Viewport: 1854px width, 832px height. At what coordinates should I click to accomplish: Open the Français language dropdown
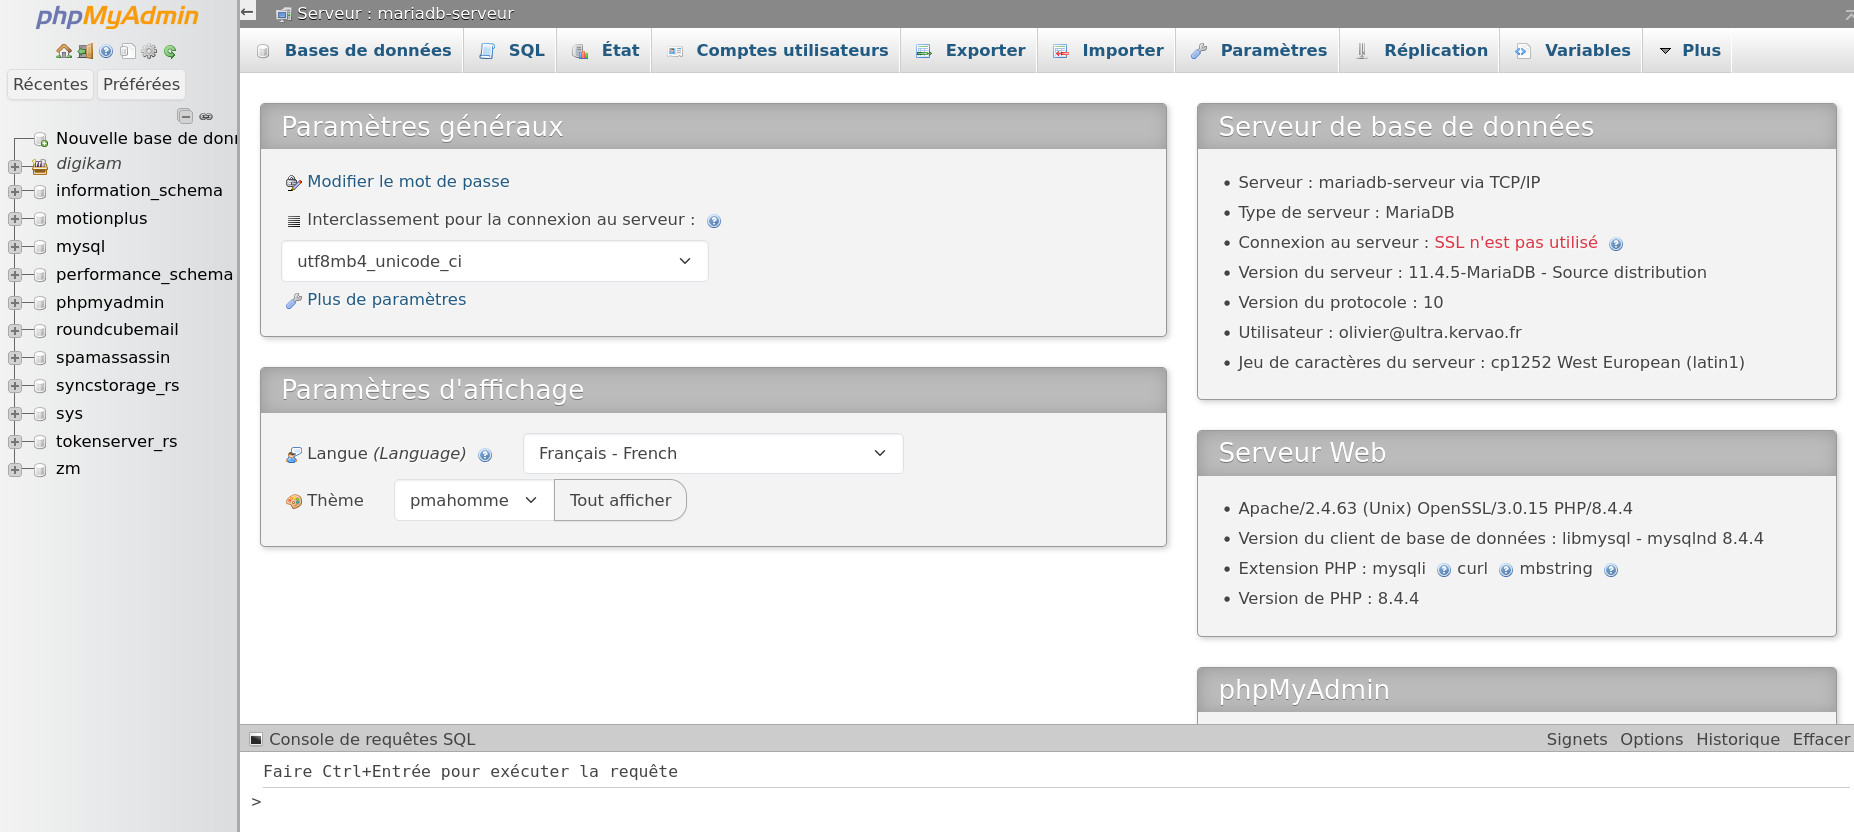(x=712, y=453)
